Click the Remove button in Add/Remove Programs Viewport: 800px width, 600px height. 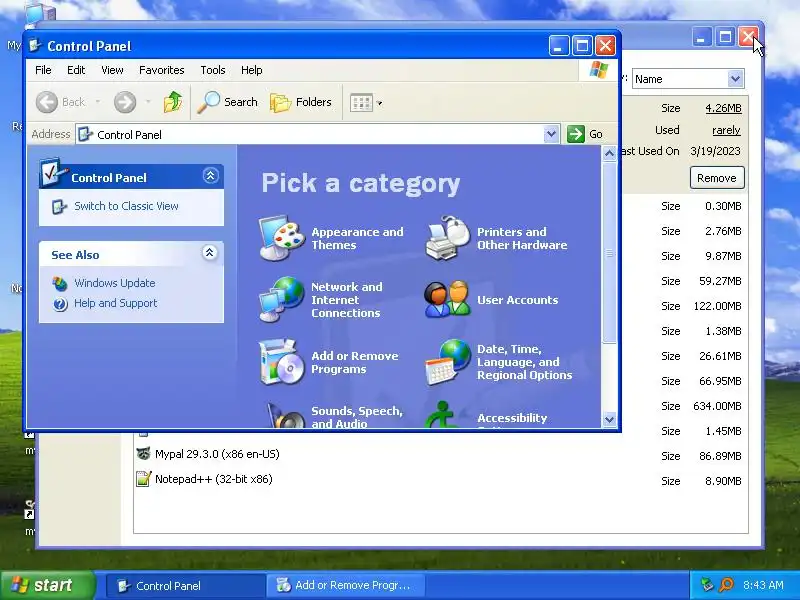(x=717, y=178)
